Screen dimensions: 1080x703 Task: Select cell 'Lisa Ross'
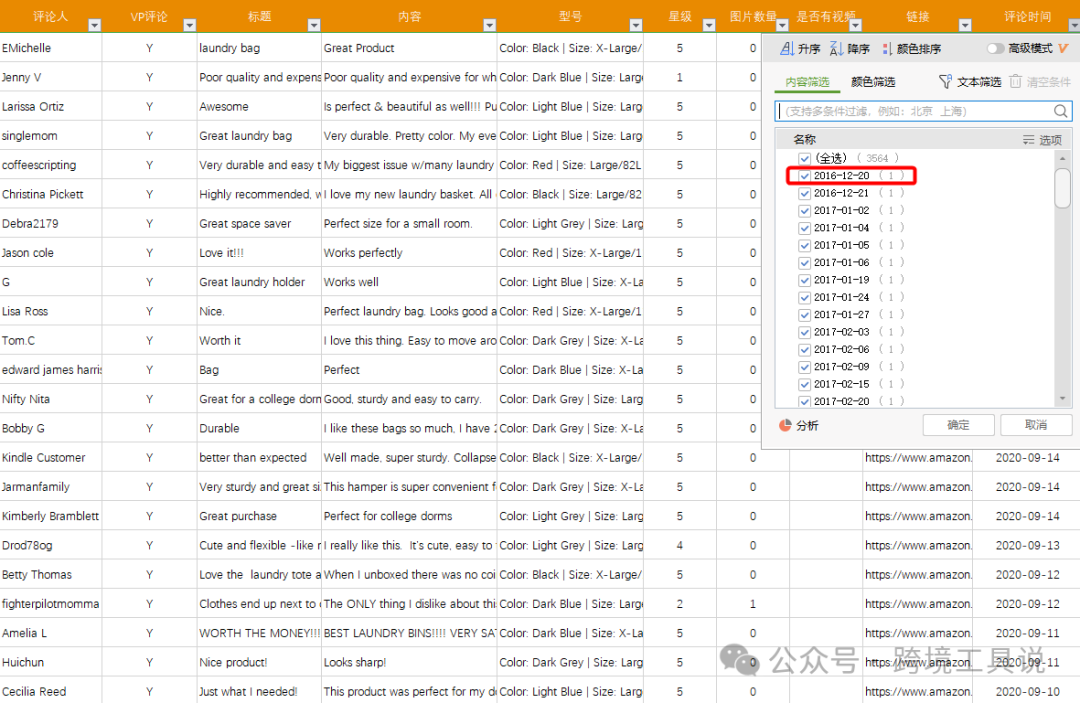51,311
